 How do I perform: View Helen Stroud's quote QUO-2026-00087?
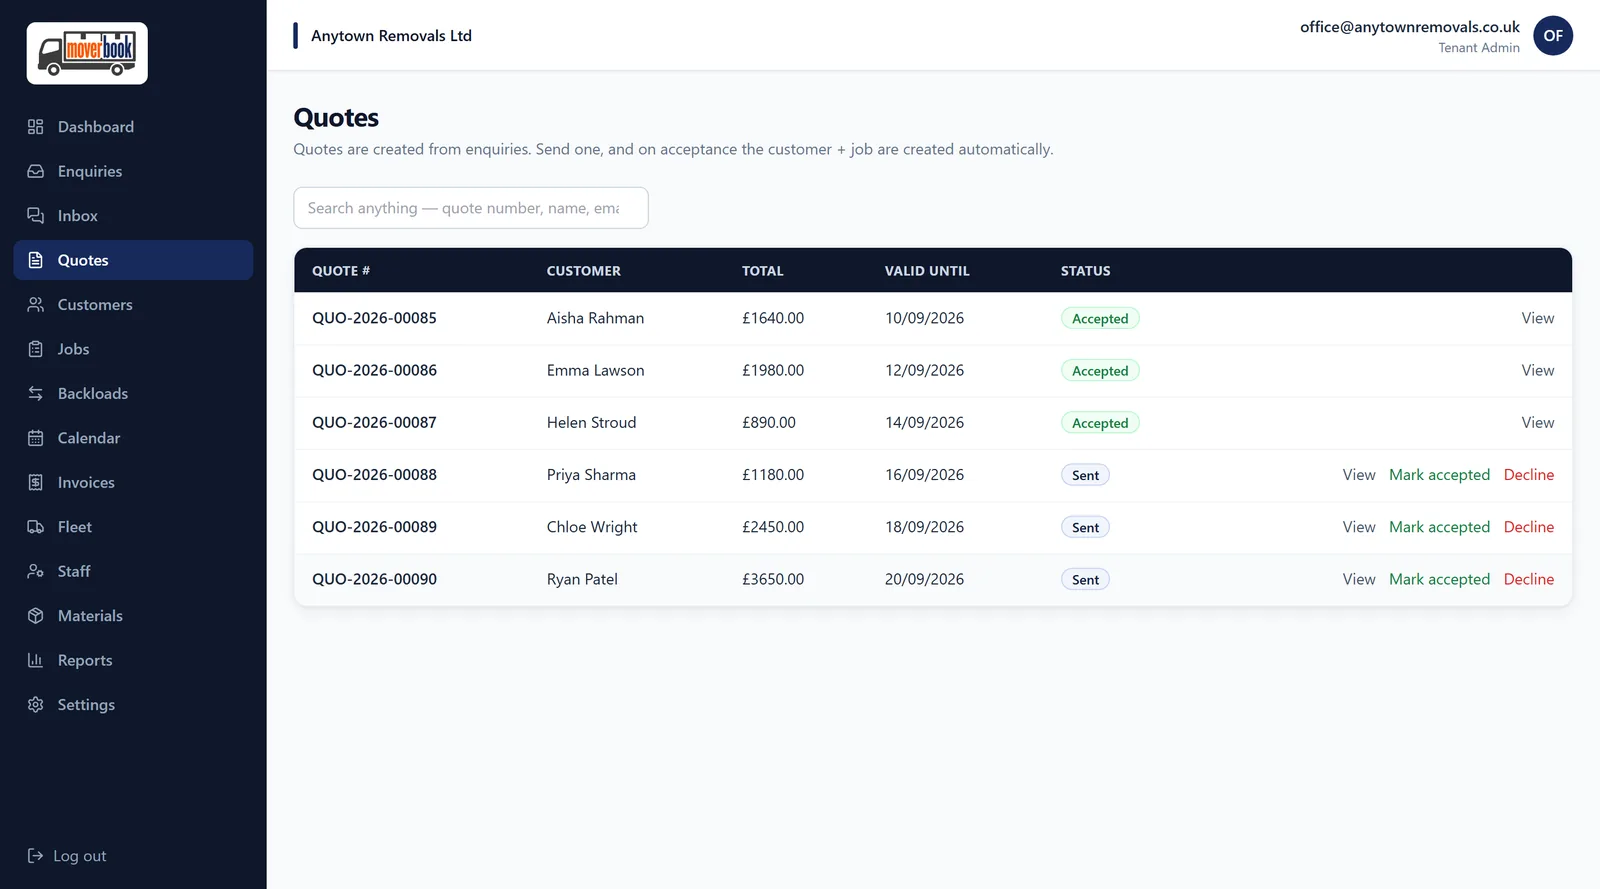pos(1538,423)
